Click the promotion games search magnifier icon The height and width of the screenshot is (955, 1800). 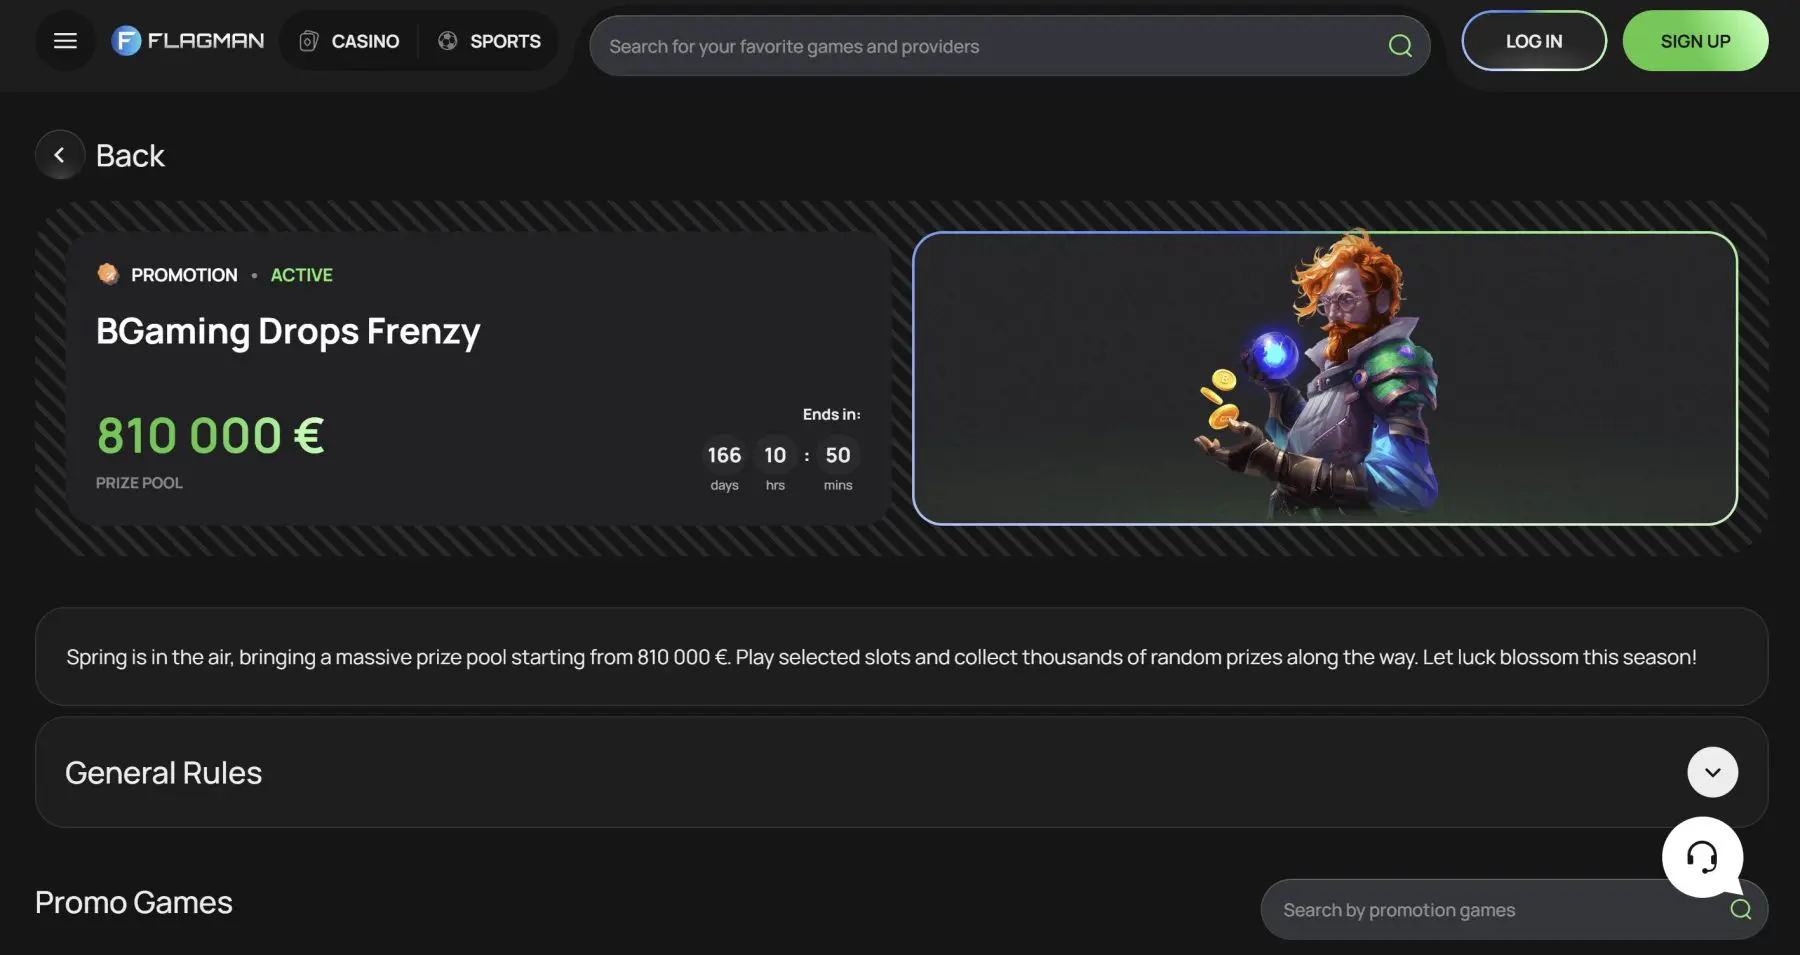click(x=1741, y=909)
